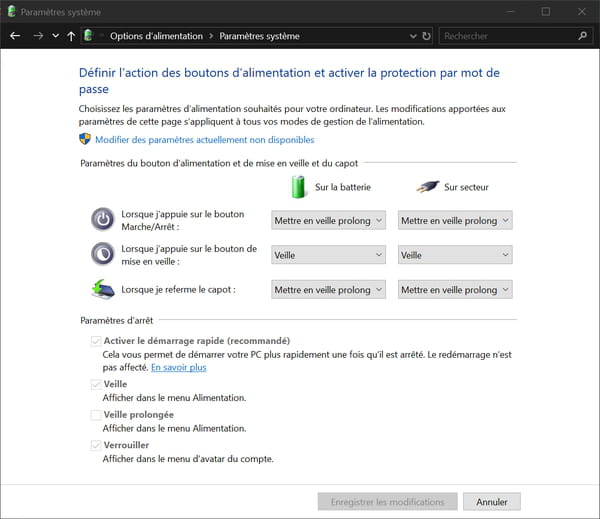Toggle 'Activer le démarrage rapide' checkbox

(96, 341)
